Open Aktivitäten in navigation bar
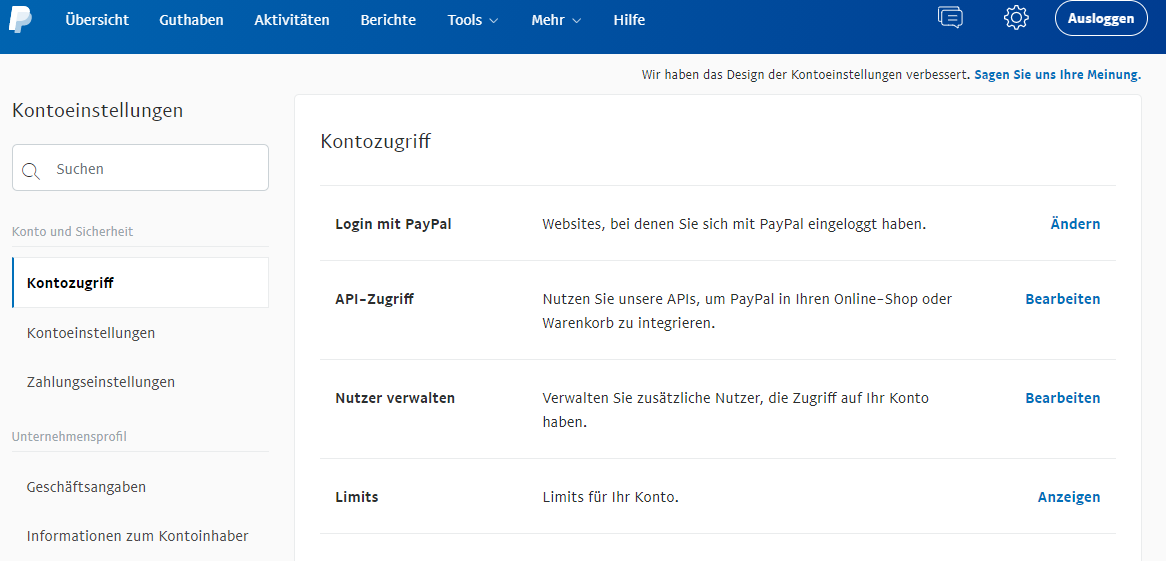This screenshot has width=1166, height=561. click(292, 20)
